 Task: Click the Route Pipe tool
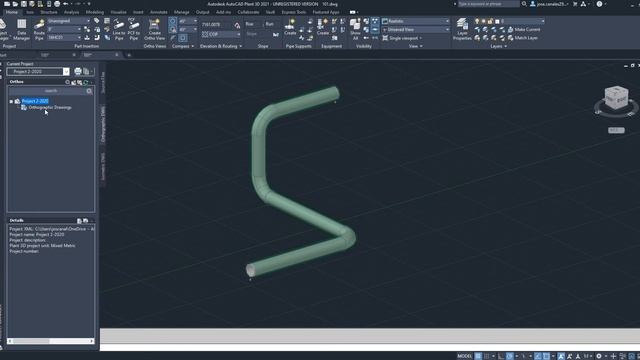(39, 29)
